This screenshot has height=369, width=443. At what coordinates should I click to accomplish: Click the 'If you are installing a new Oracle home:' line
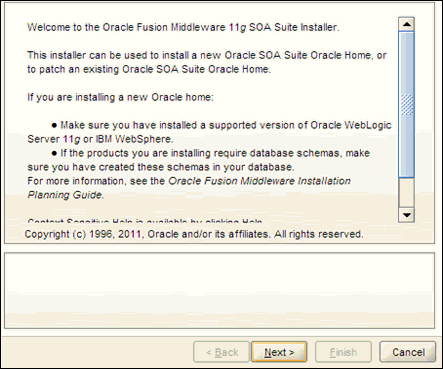[120, 97]
